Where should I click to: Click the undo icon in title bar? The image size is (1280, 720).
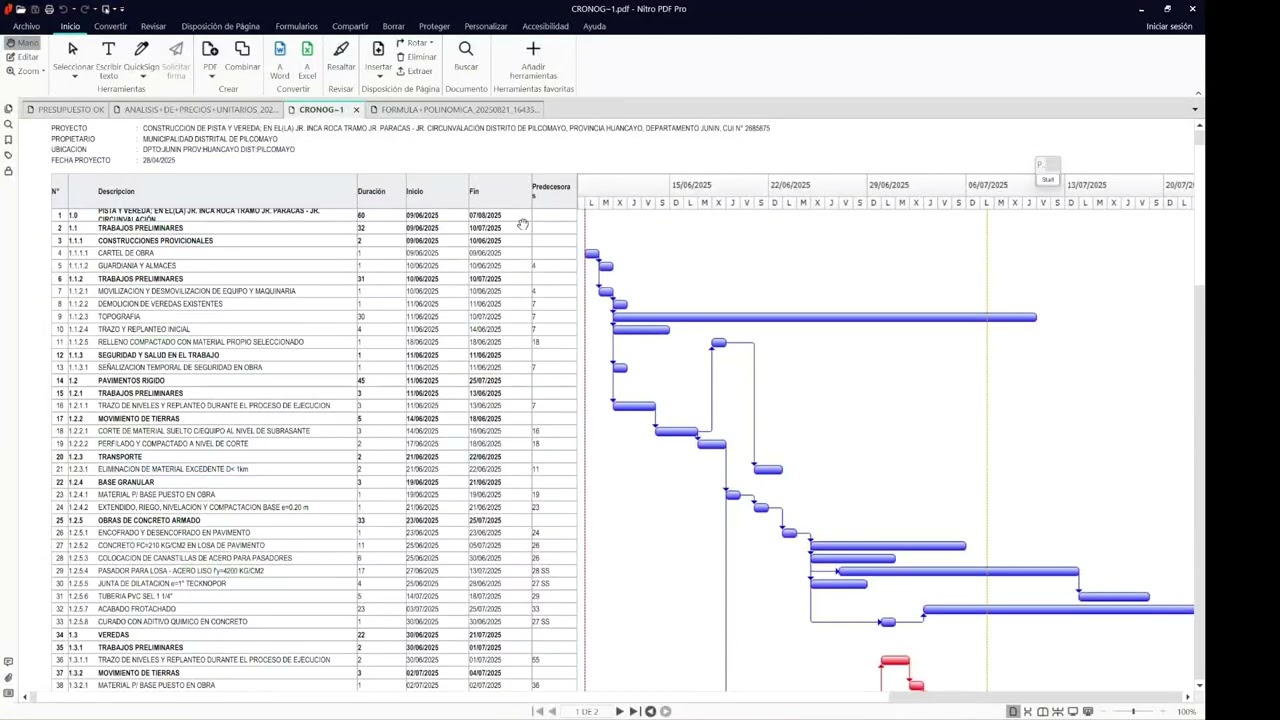point(64,9)
